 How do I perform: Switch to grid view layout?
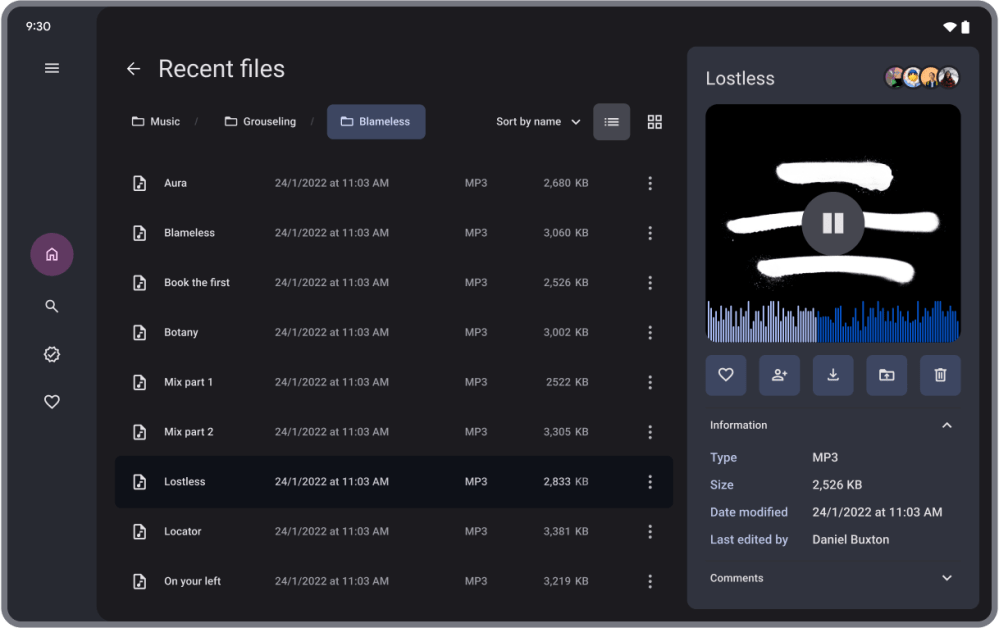pyautogui.click(x=655, y=122)
